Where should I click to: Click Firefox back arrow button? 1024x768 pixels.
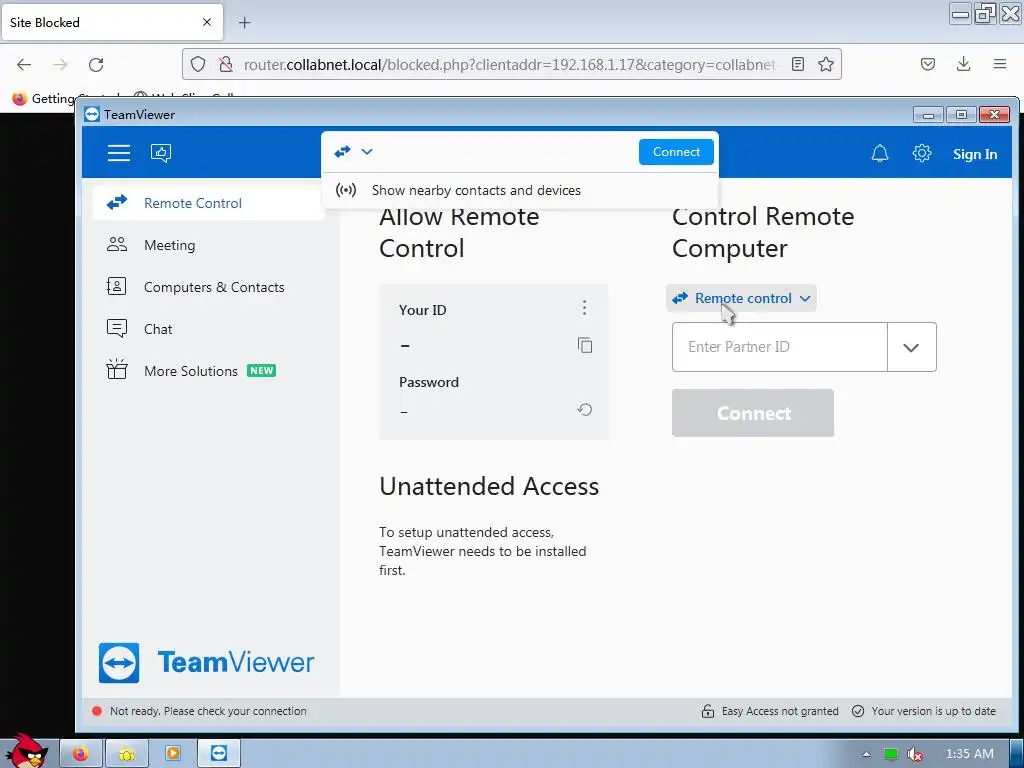point(24,64)
